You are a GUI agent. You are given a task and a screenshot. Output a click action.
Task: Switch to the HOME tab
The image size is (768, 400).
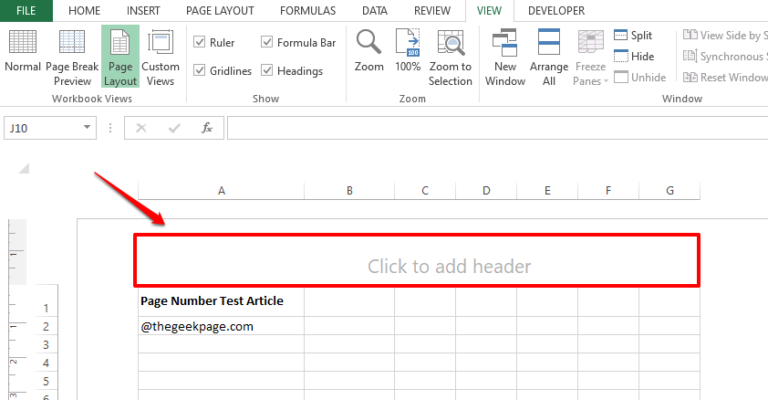(84, 11)
